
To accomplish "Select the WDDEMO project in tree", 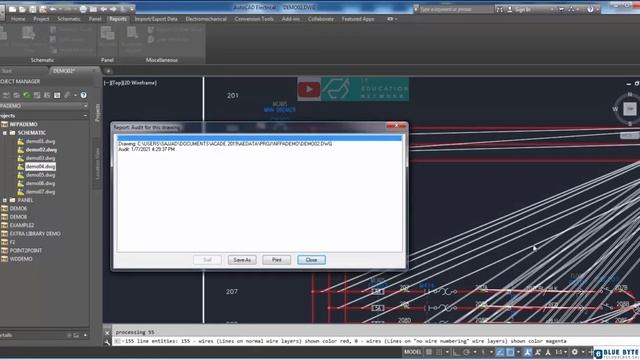I will [21, 259].
